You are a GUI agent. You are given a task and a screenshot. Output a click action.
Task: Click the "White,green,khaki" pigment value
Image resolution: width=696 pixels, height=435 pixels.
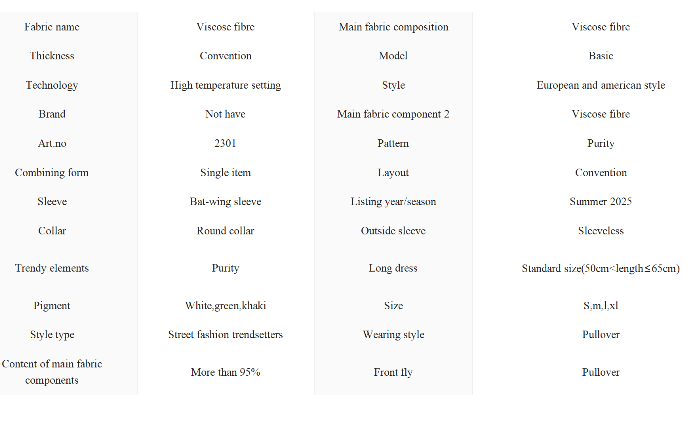point(225,305)
